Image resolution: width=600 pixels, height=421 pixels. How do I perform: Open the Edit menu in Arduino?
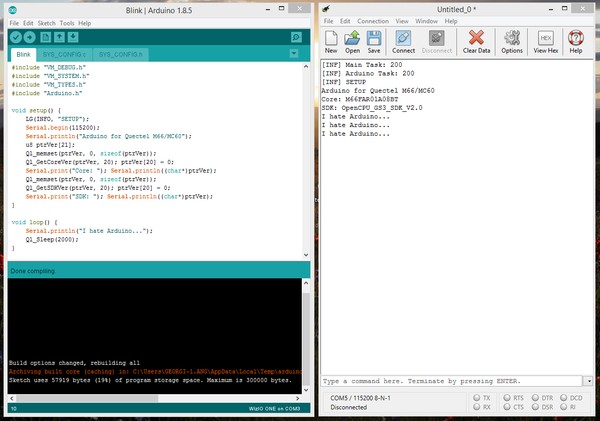(28, 23)
